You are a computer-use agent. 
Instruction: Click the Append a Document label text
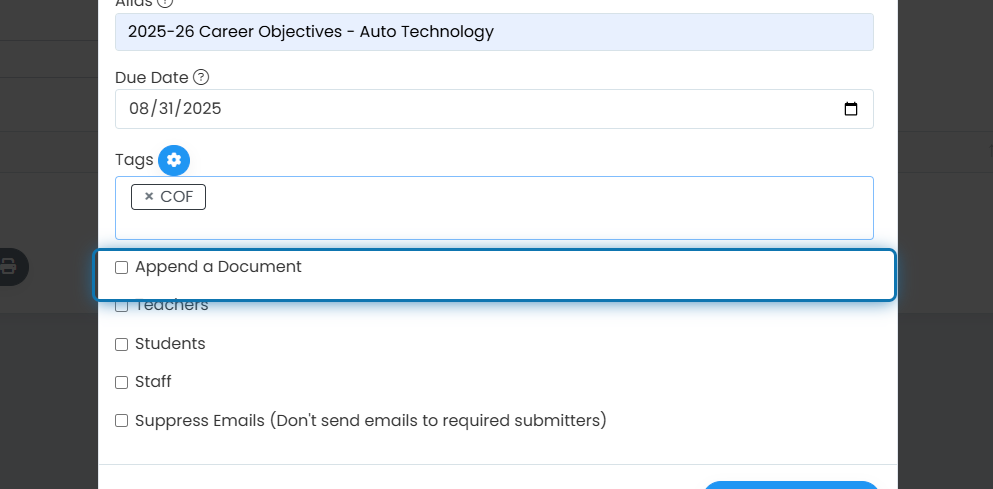tap(218, 267)
